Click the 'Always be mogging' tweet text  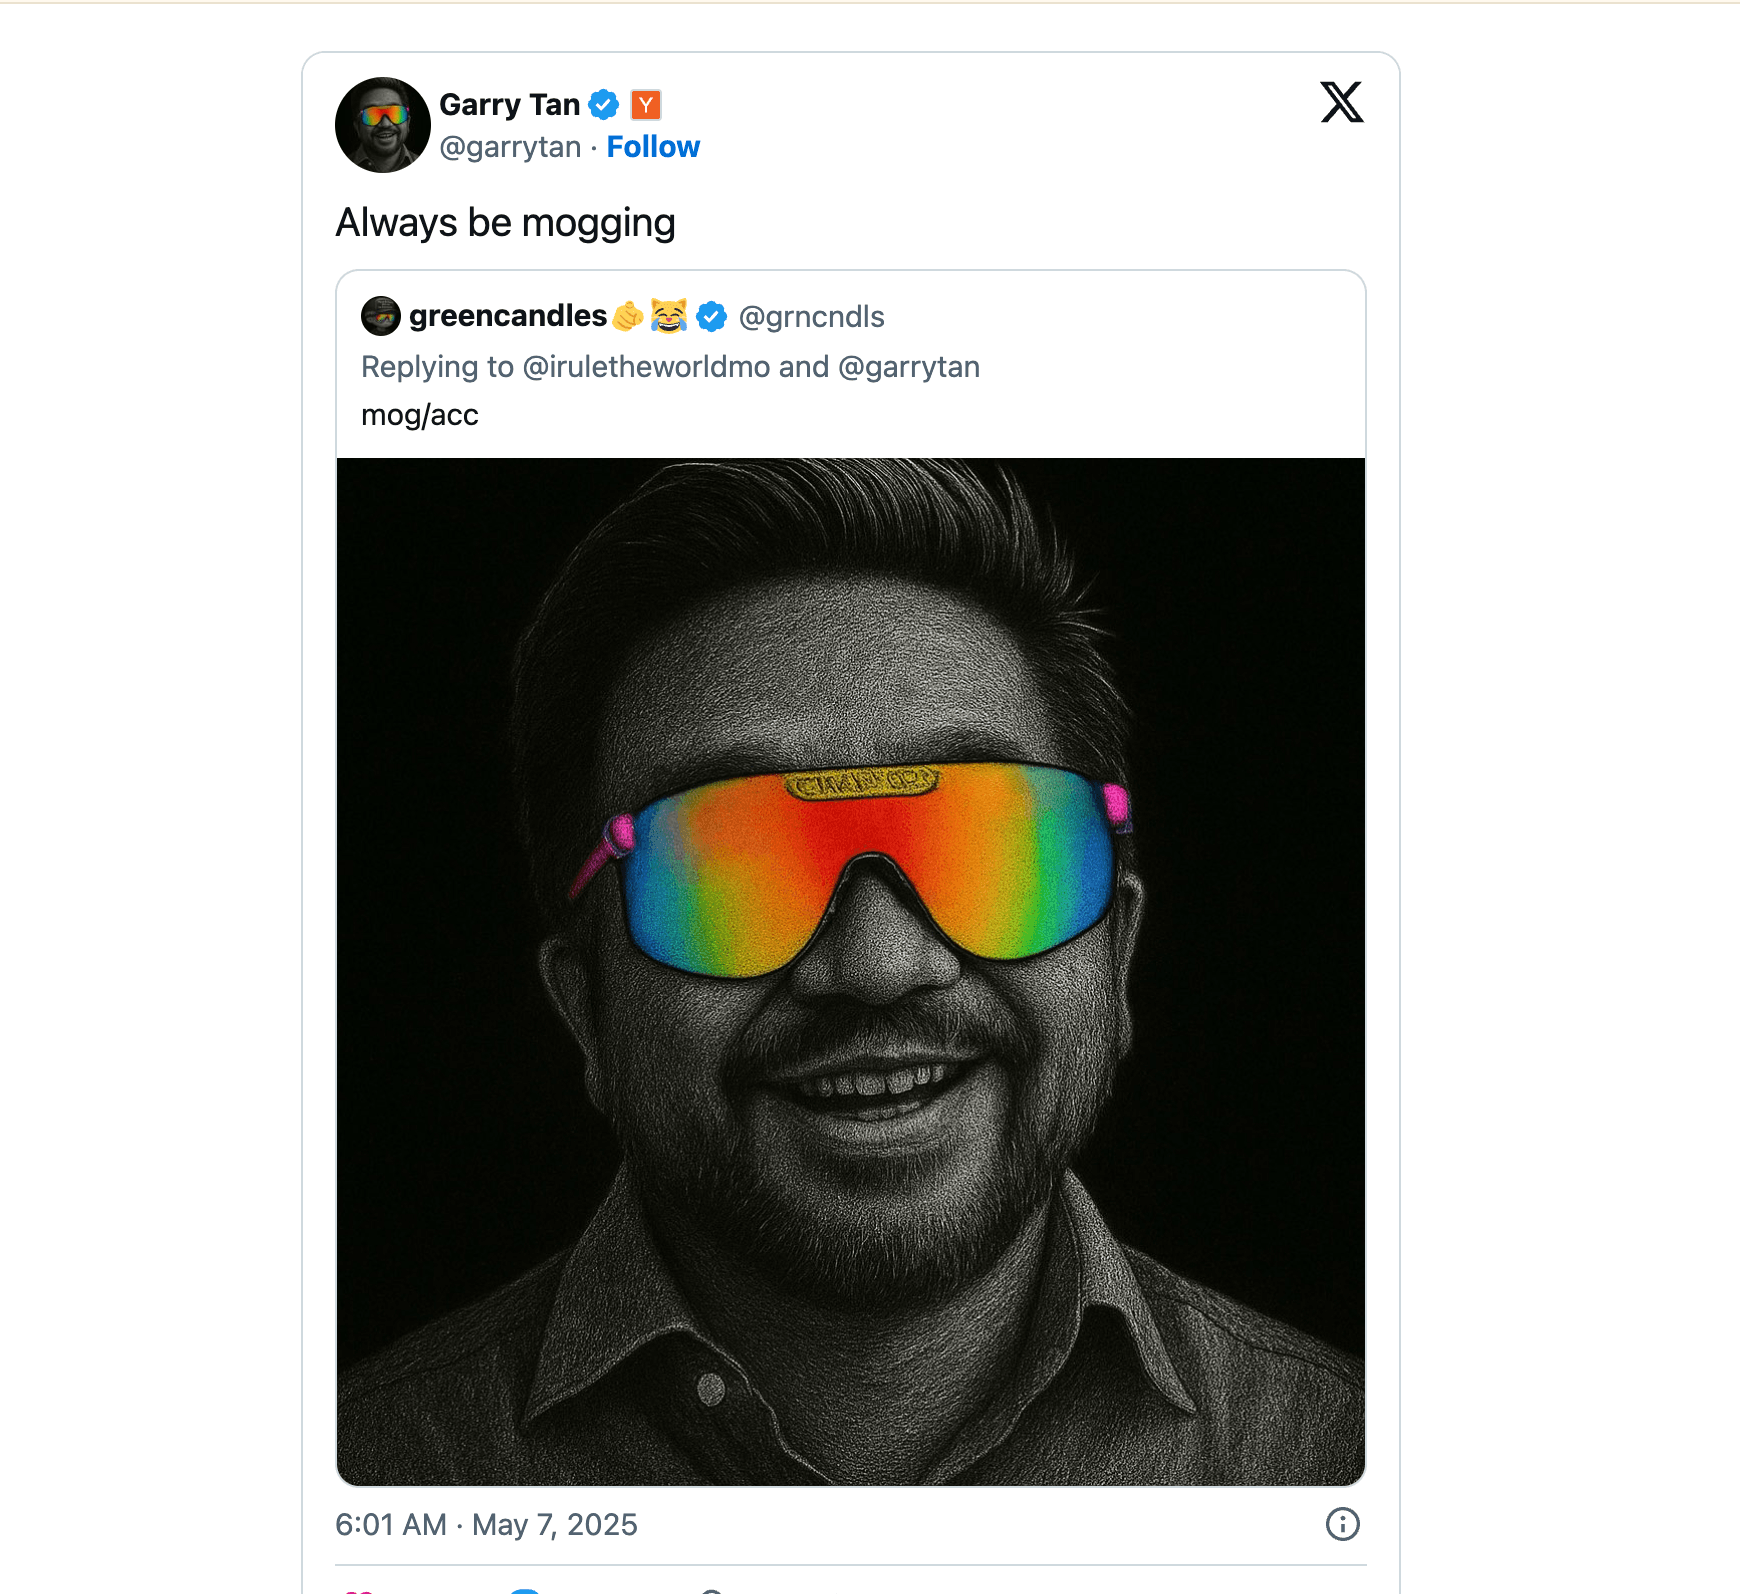click(506, 222)
